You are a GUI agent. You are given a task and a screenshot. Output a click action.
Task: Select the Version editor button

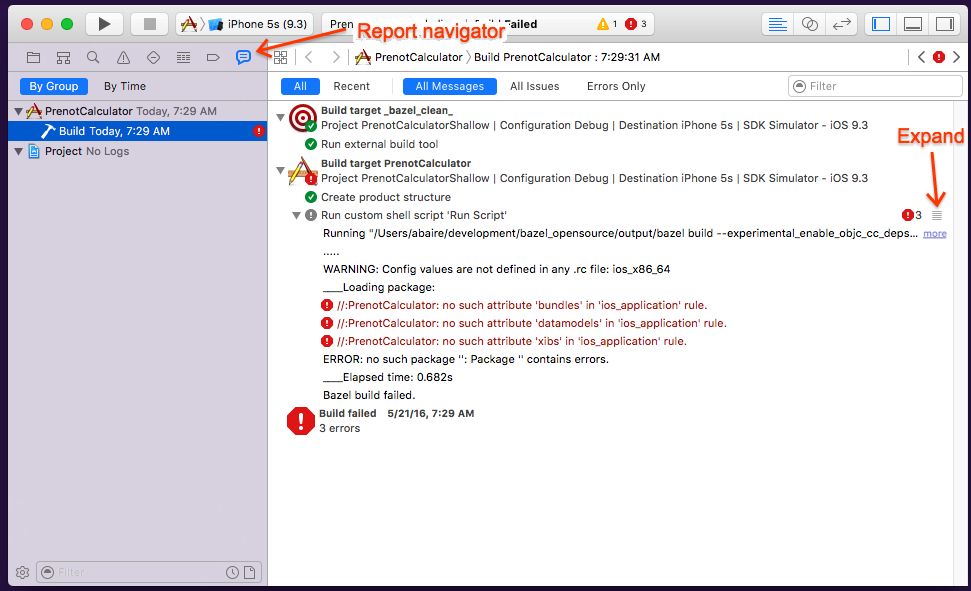pyautogui.click(x=842, y=24)
